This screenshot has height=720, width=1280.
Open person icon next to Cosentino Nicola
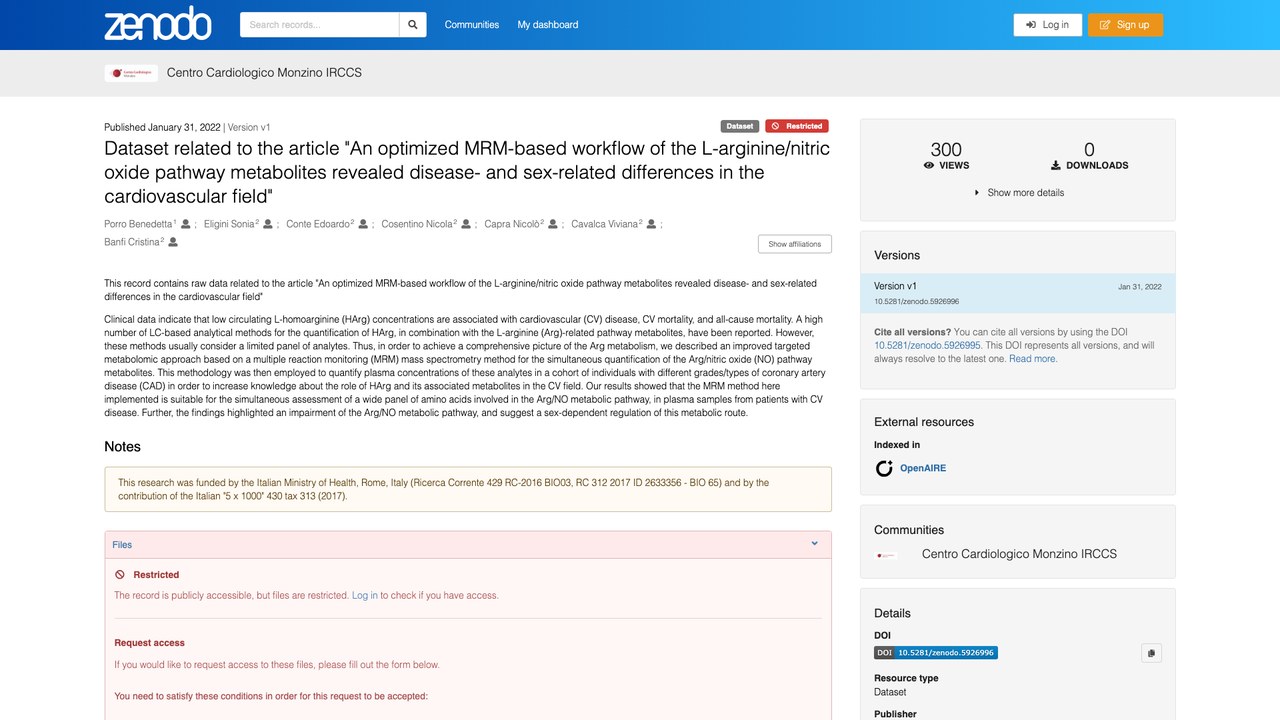coord(466,224)
